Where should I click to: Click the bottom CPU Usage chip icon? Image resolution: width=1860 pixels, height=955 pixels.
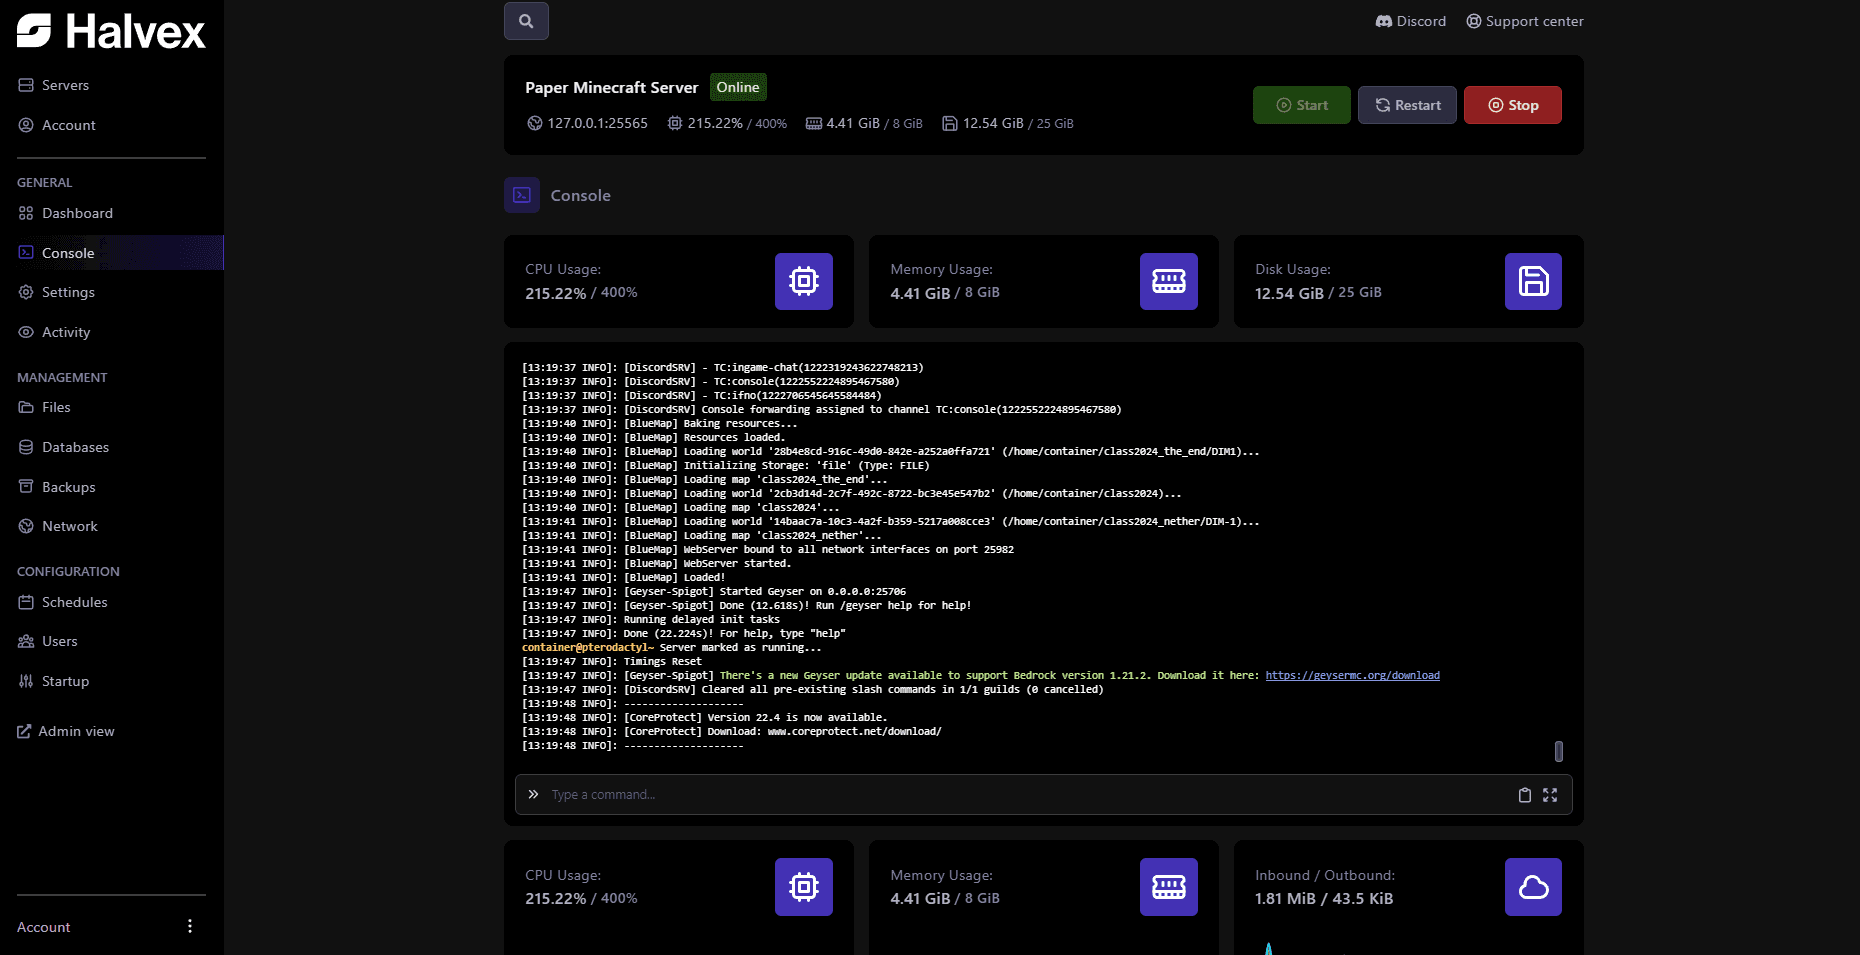(x=804, y=887)
